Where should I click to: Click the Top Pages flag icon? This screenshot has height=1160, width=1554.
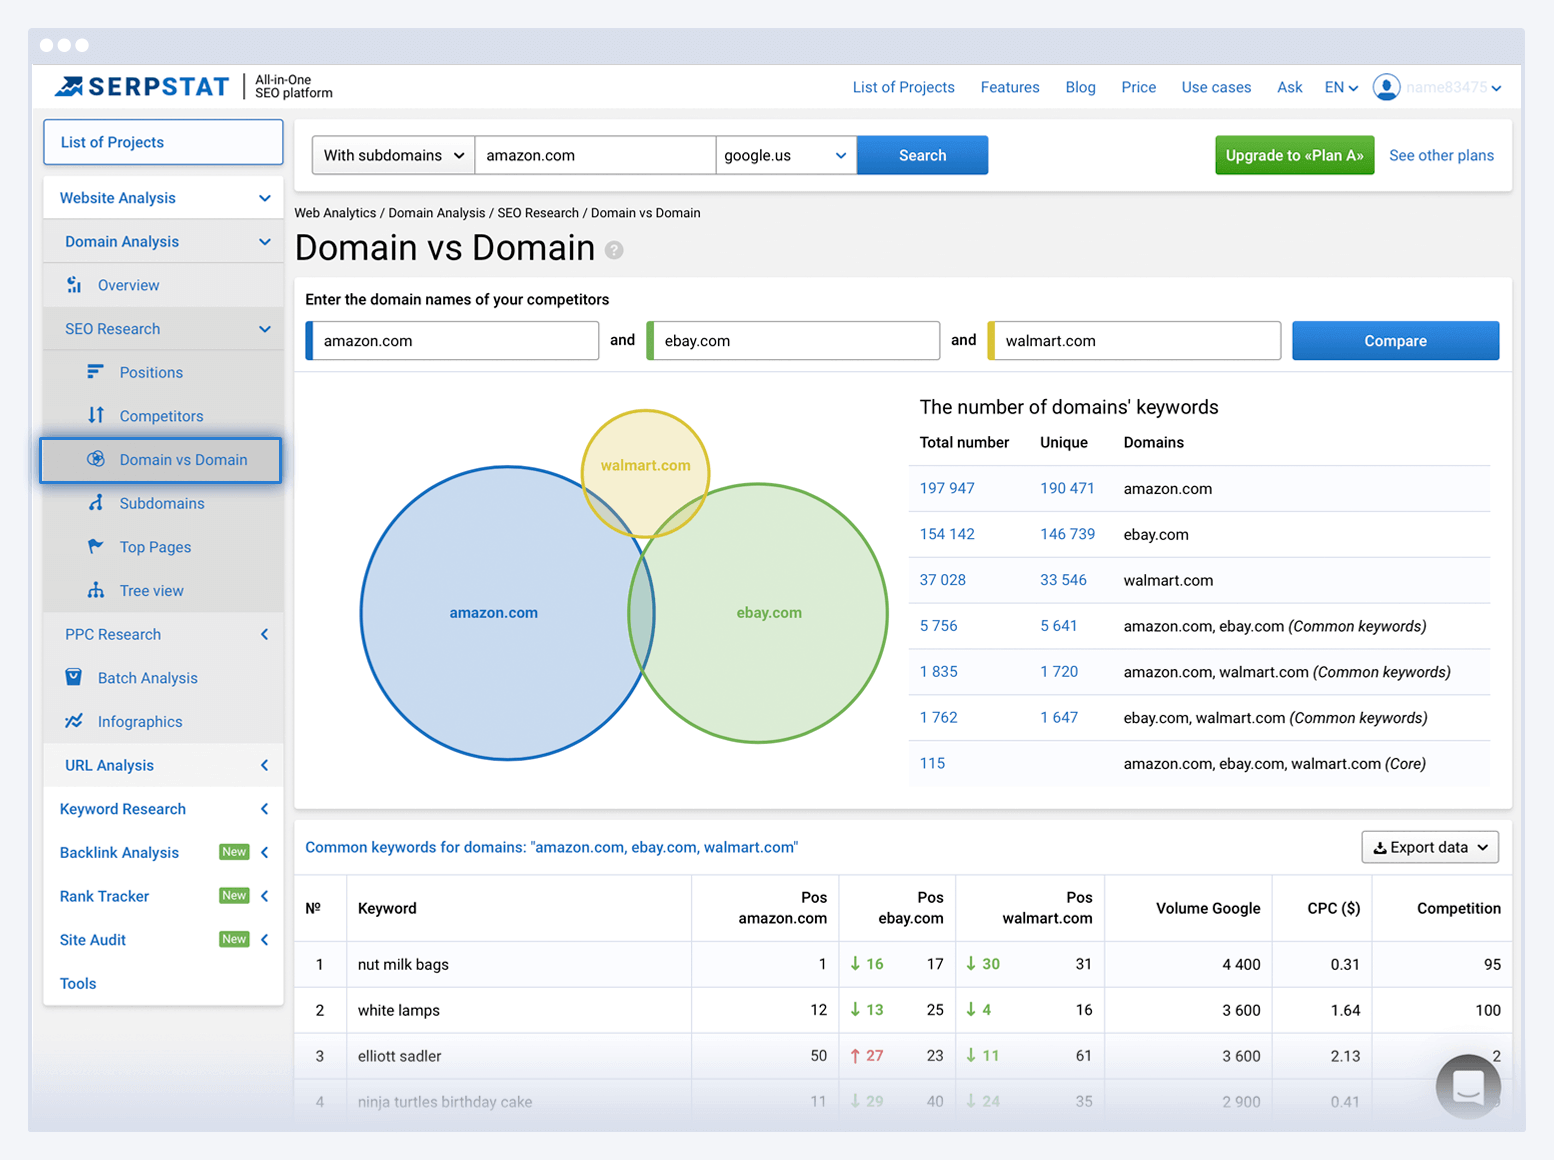point(96,546)
